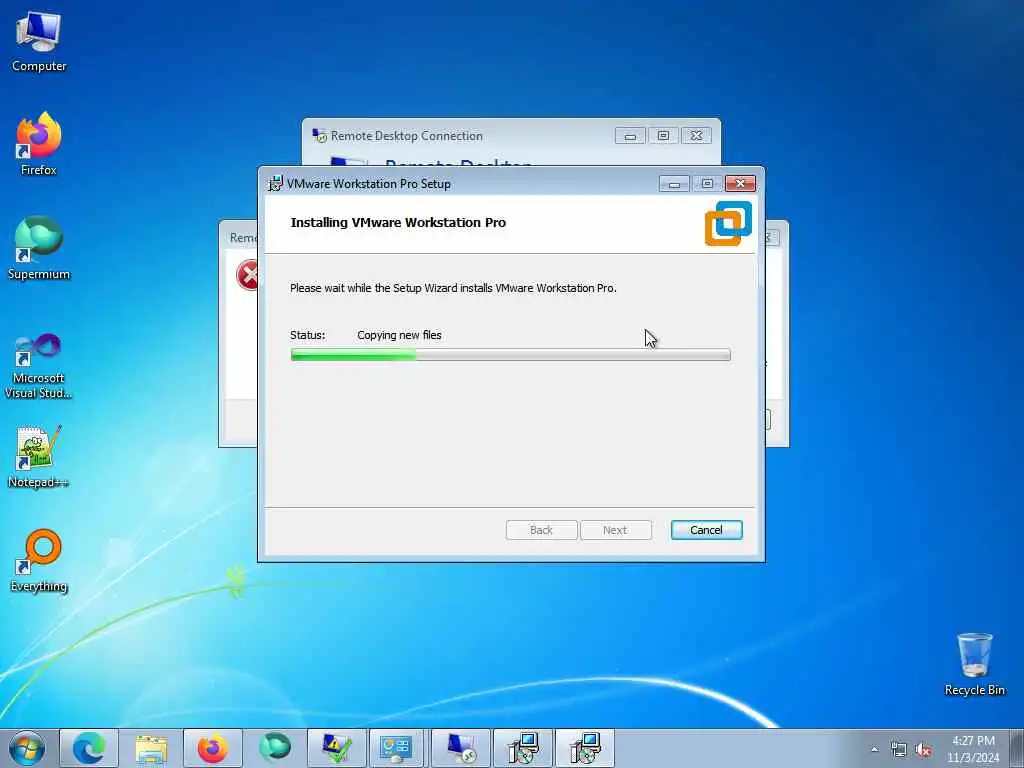
Task: Click the Remote Desktop Connection window title
Action: coord(407,136)
